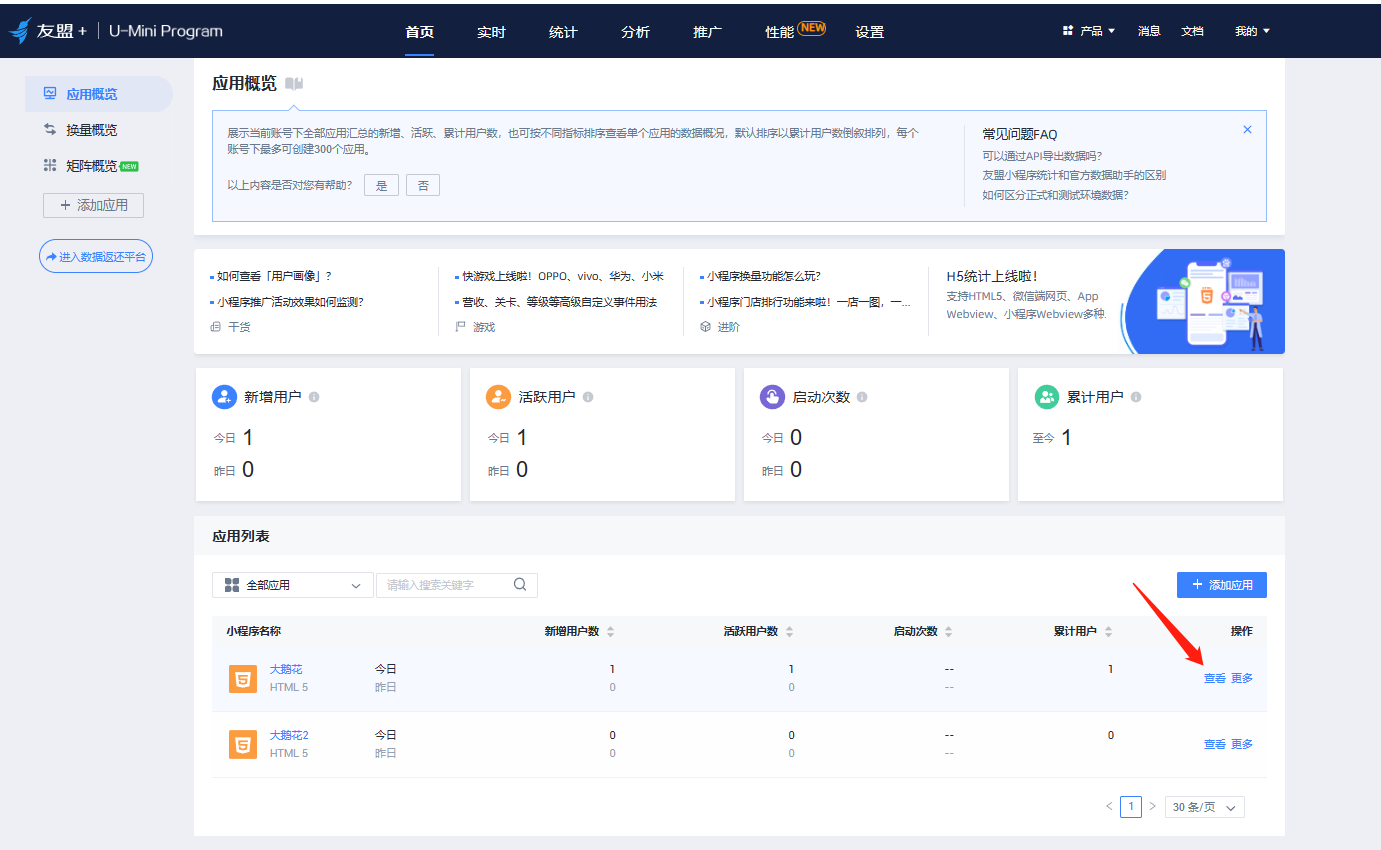The width and height of the screenshot is (1381, 850).
Task: Click 查看 for 大鹅花 row
Action: [1214, 678]
